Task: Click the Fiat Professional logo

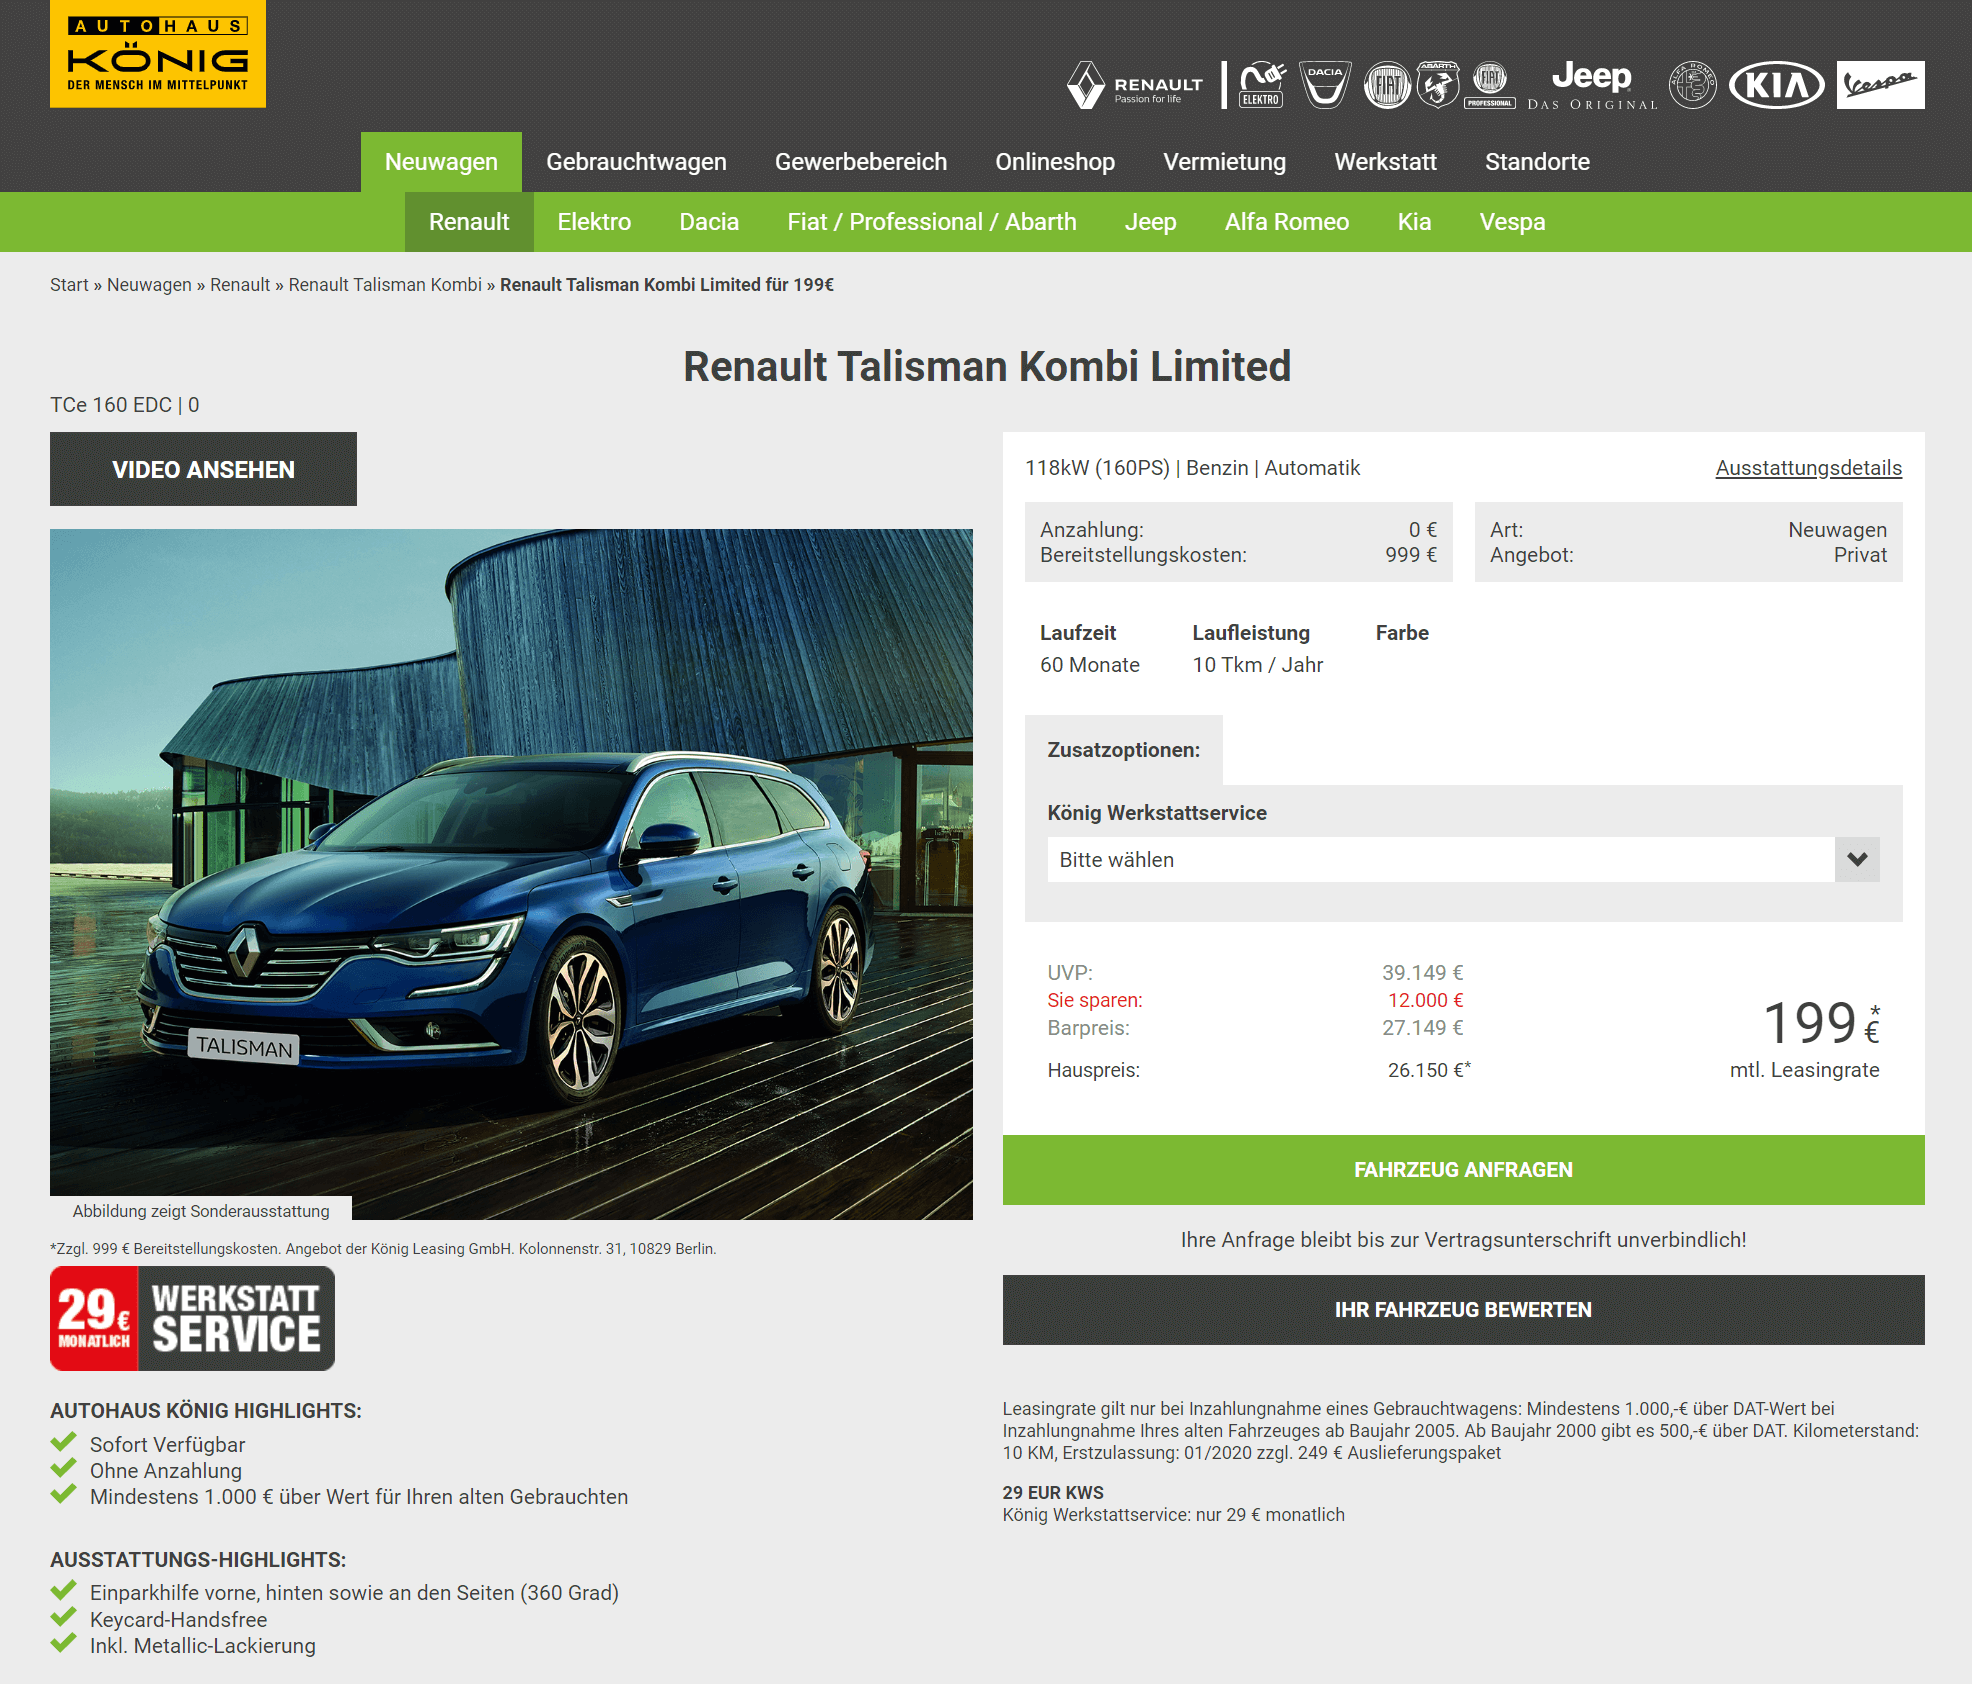Action: [1490, 85]
